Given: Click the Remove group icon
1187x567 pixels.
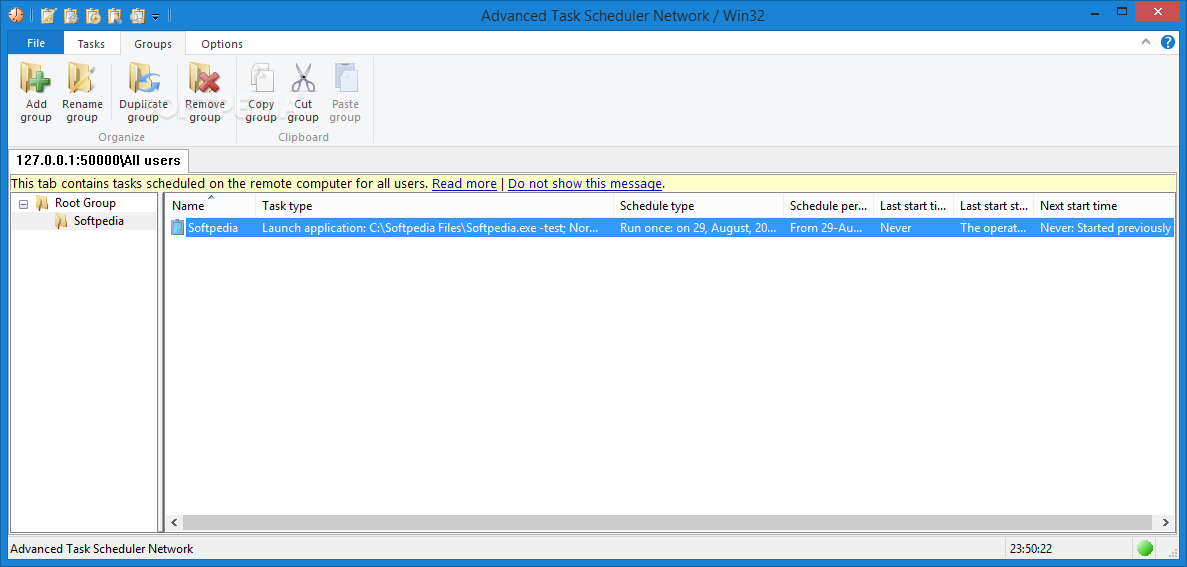Looking at the screenshot, I should 204,78.
